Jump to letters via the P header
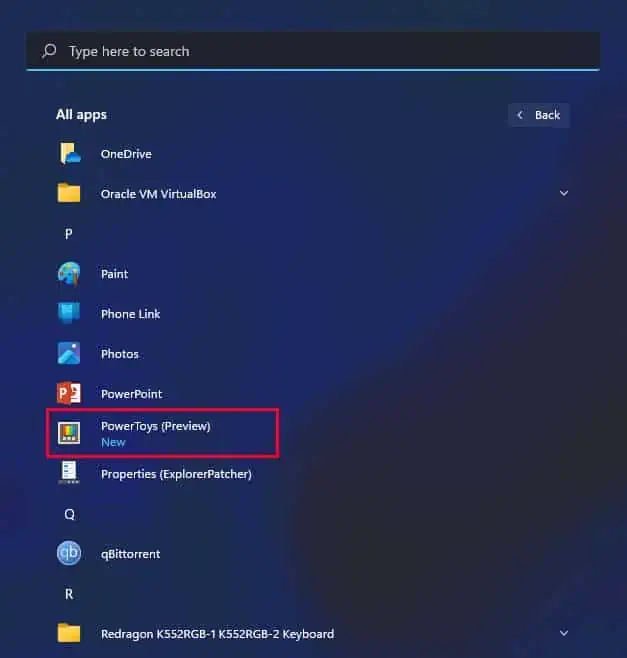The width and height of the screenshot is (627, 658). point(68,234)
